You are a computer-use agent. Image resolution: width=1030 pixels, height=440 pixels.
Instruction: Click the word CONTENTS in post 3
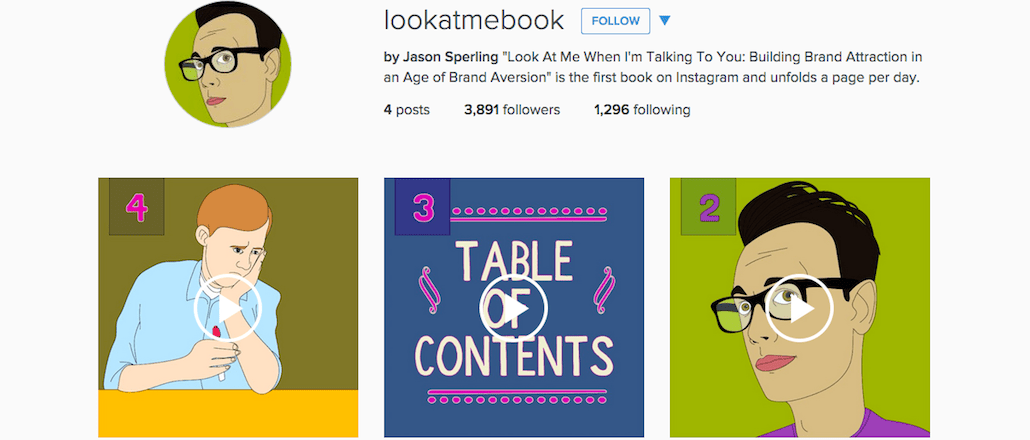pyautogui.click(x=514, y=356)
